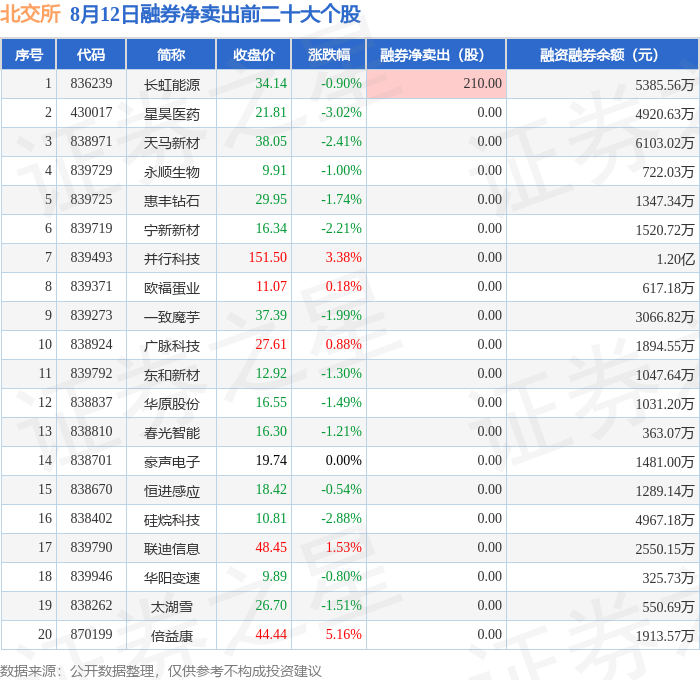Click the 北交所 title text
700x680 pixels.
30,14
